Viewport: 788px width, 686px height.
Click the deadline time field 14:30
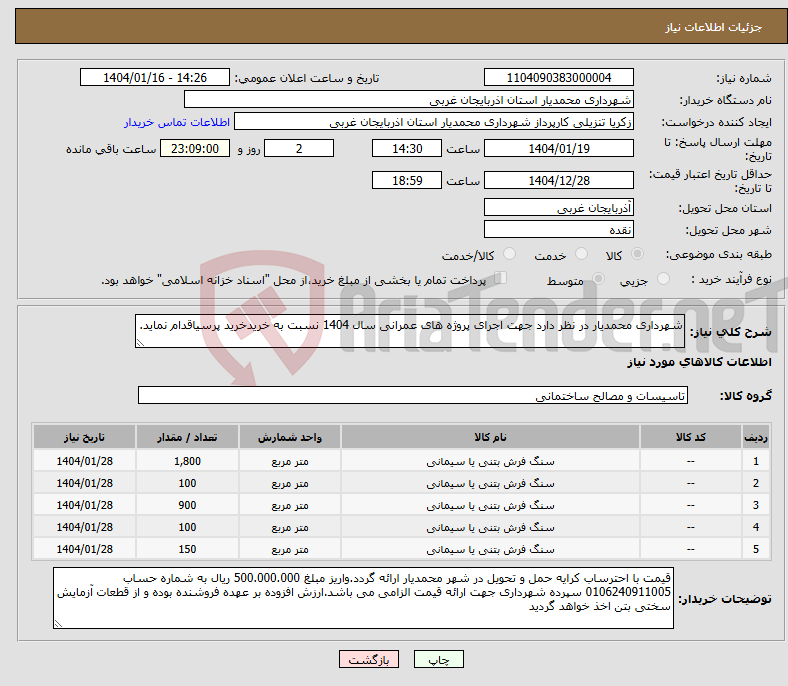coord(407,149)
